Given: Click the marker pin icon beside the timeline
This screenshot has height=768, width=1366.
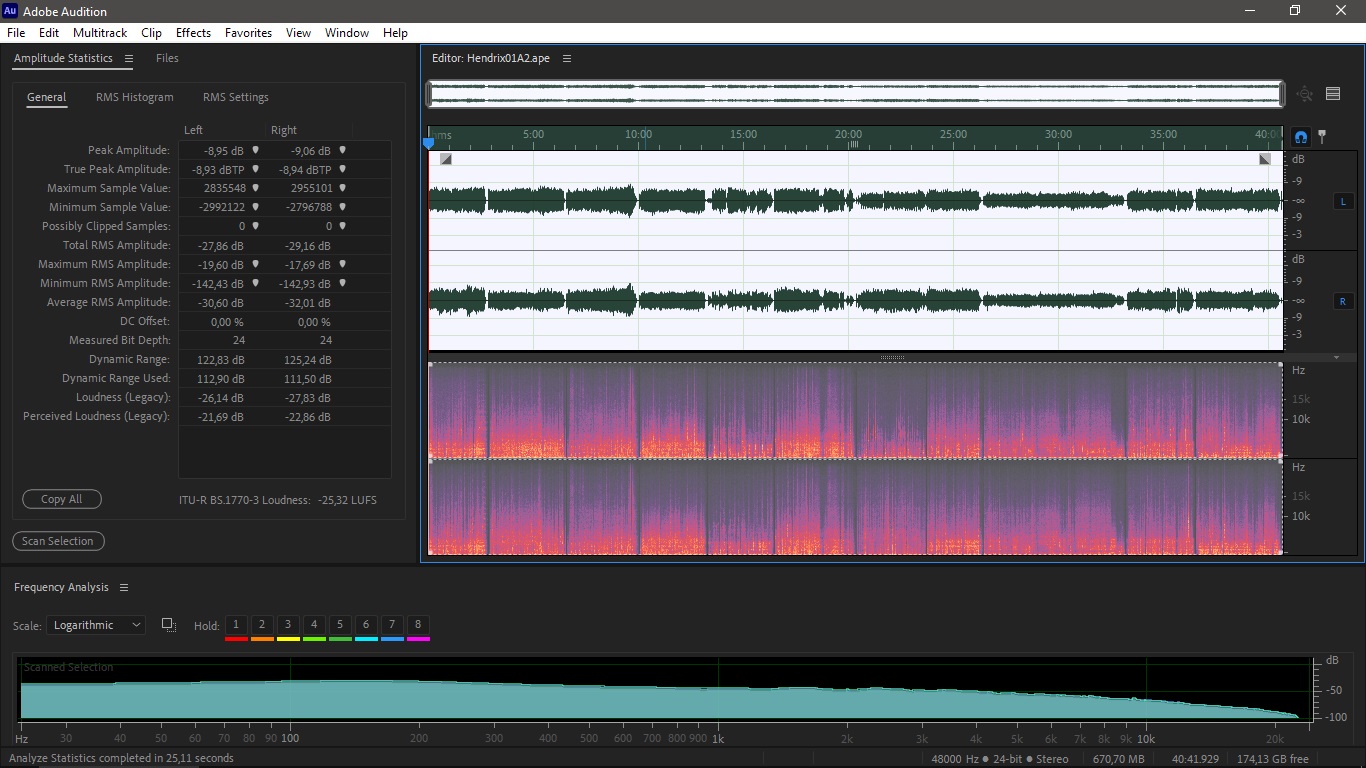Looking at the screenshot, I should pos(1322,136).
